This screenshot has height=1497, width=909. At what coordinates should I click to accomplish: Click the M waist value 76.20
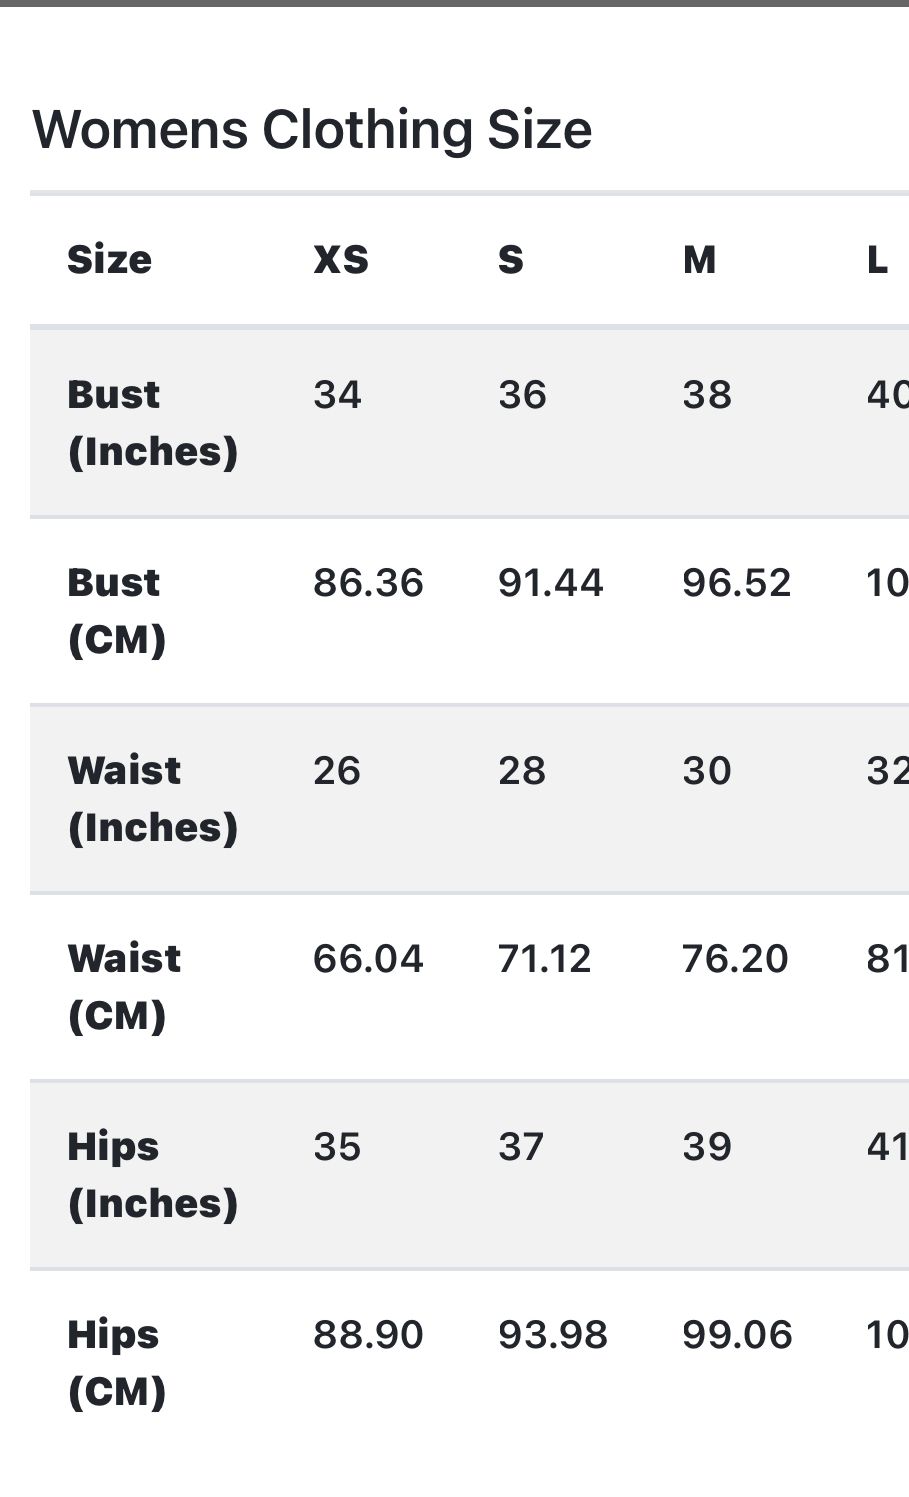(735, 959)
